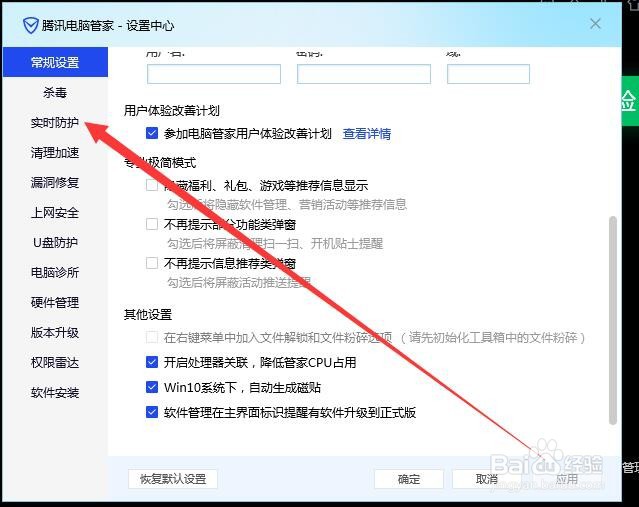Click the 勾选后将隐藏软件管理、营销活动等推荐信息 hint
Viewport: 639px width, 507px height.
(287, 205)
